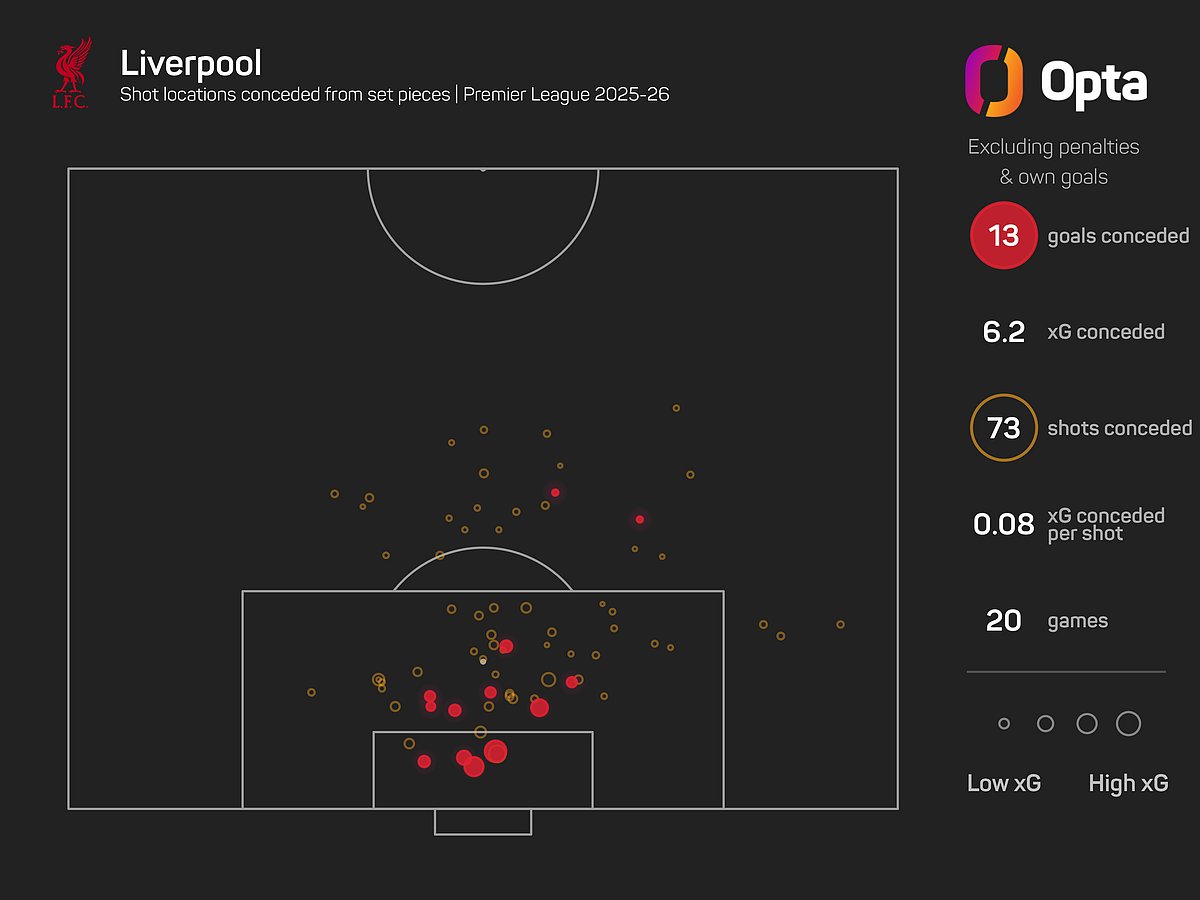Click the 0.08 xG per shot value
1200x900 pixels.
point(1003,524)
